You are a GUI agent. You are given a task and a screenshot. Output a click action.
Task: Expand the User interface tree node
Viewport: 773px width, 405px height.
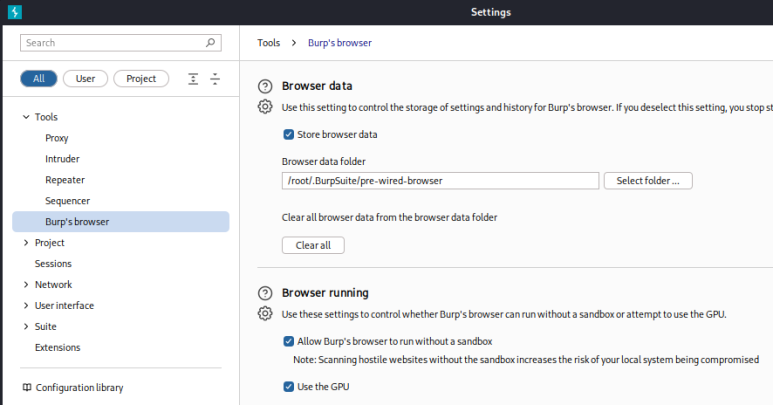click(x=26, y=305)
